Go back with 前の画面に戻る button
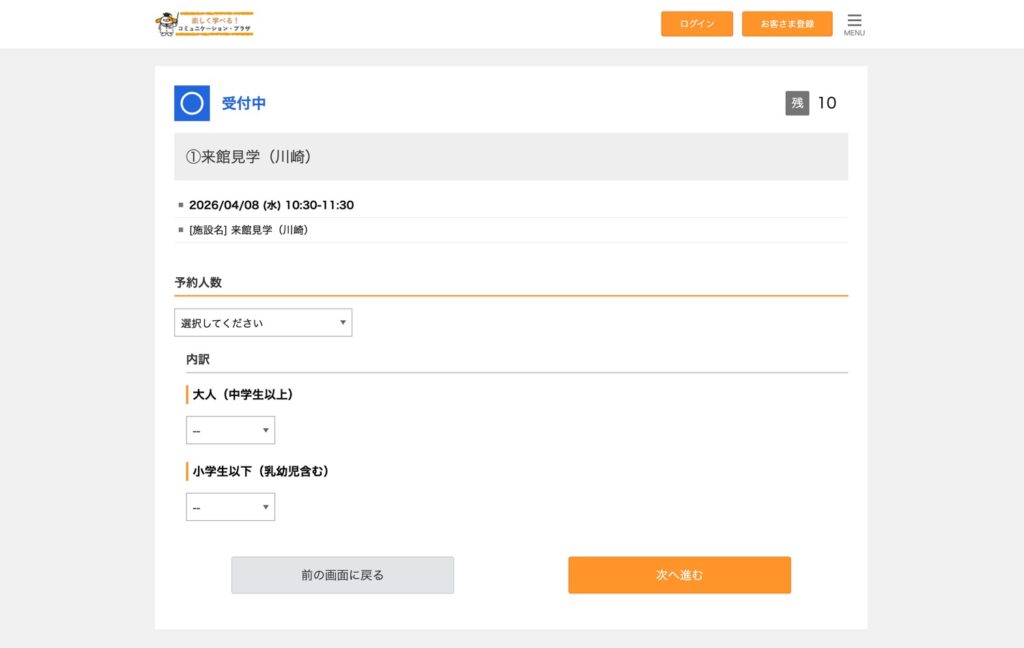The height and width of the screenshot is (648, 1024). coord(342,575)
